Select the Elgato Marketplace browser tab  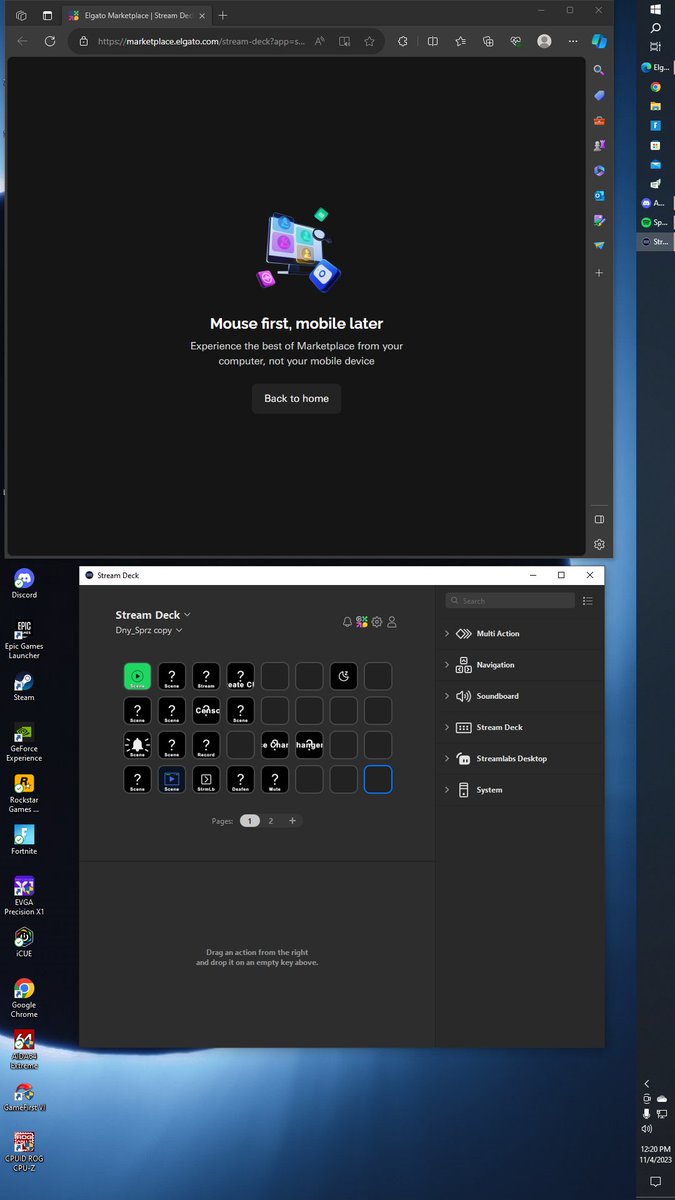pos(136,15)
